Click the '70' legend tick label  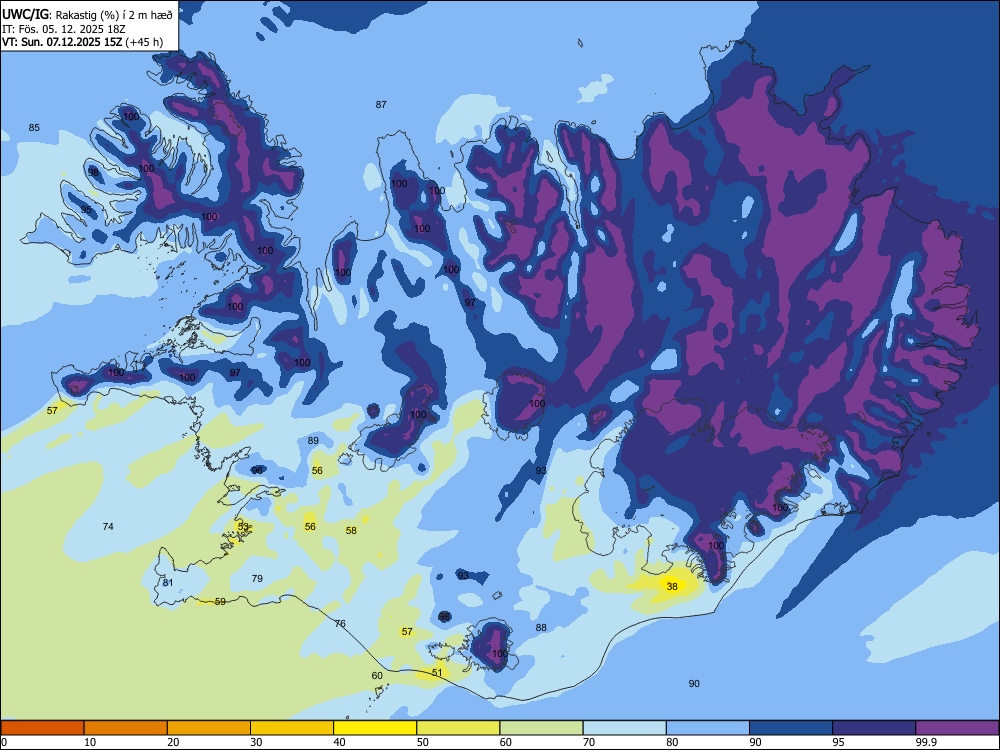click(589, 742)
